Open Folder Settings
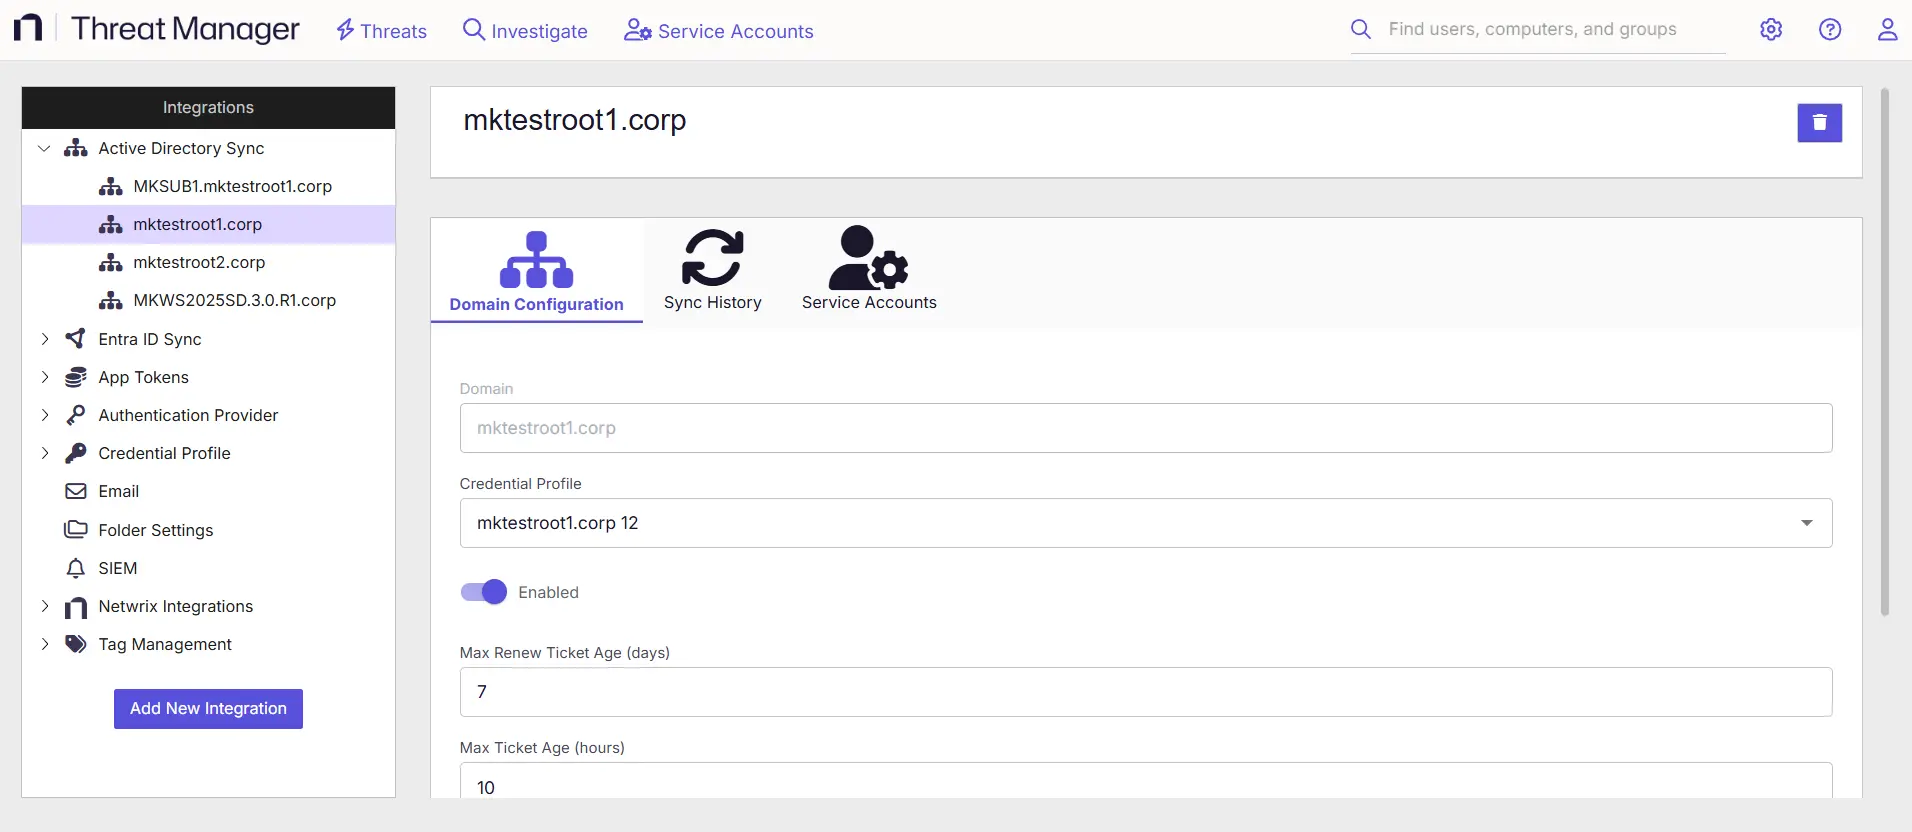The height and width of the screenshot is (832, 1912). coord(155,530)
